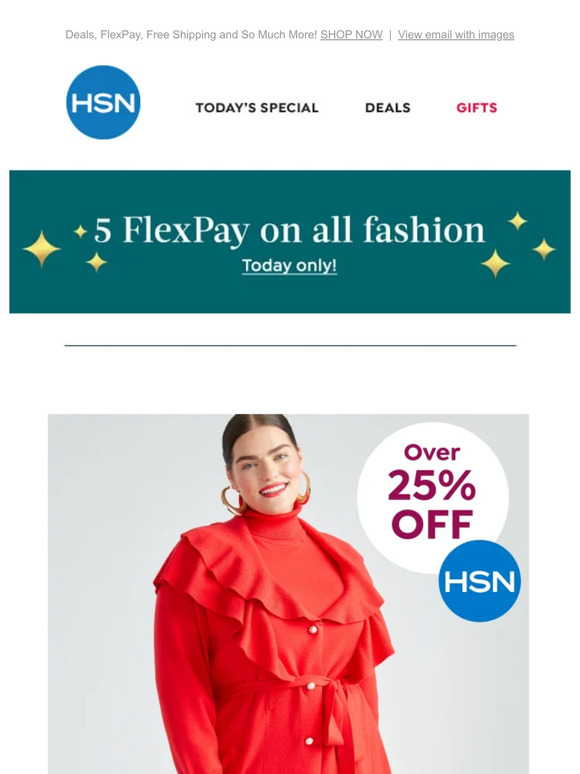Click the gold star above banner right edge
The image size is (580, 774).
[x=518, y=221]
